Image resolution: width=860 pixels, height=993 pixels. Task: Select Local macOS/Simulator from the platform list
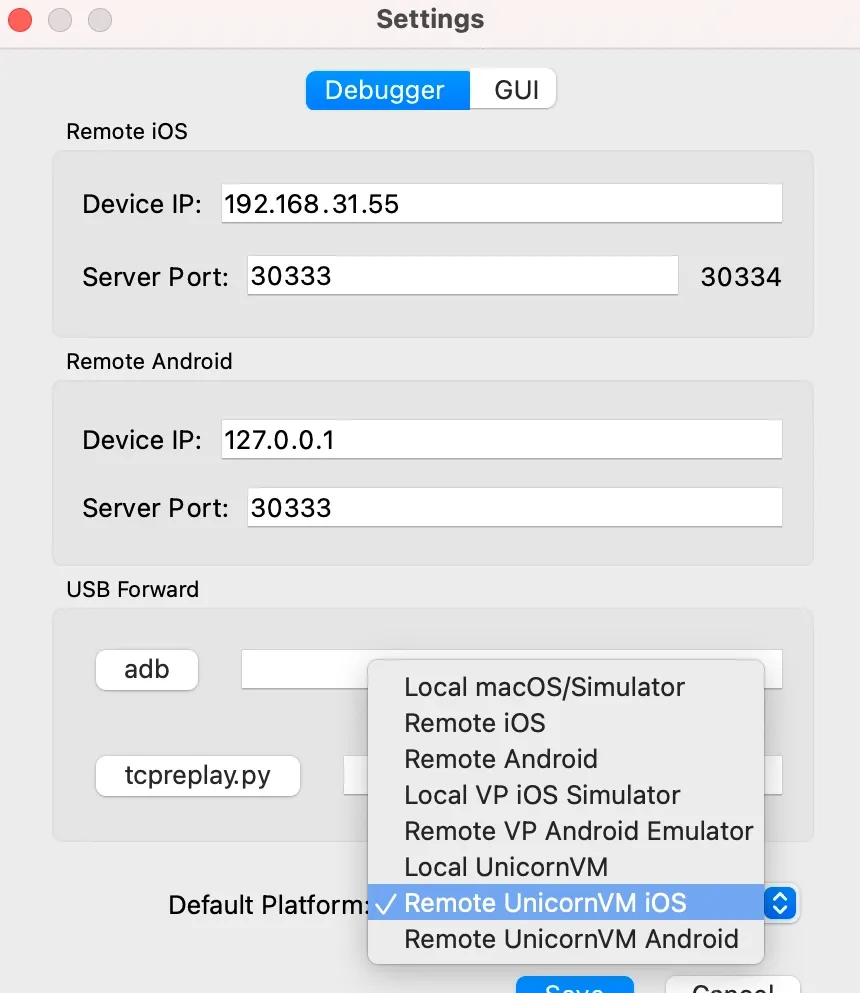(x=566, y=687)
